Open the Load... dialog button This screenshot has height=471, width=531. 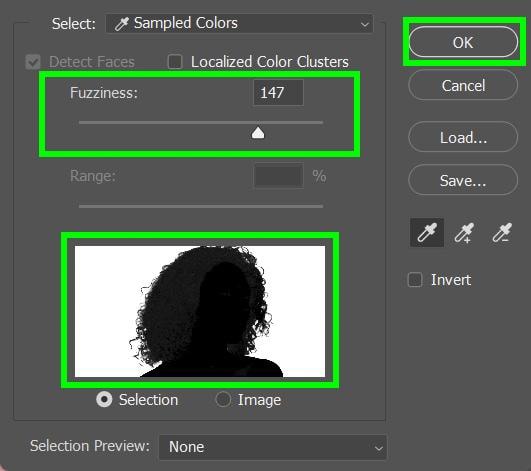click(x=463, y=137)
